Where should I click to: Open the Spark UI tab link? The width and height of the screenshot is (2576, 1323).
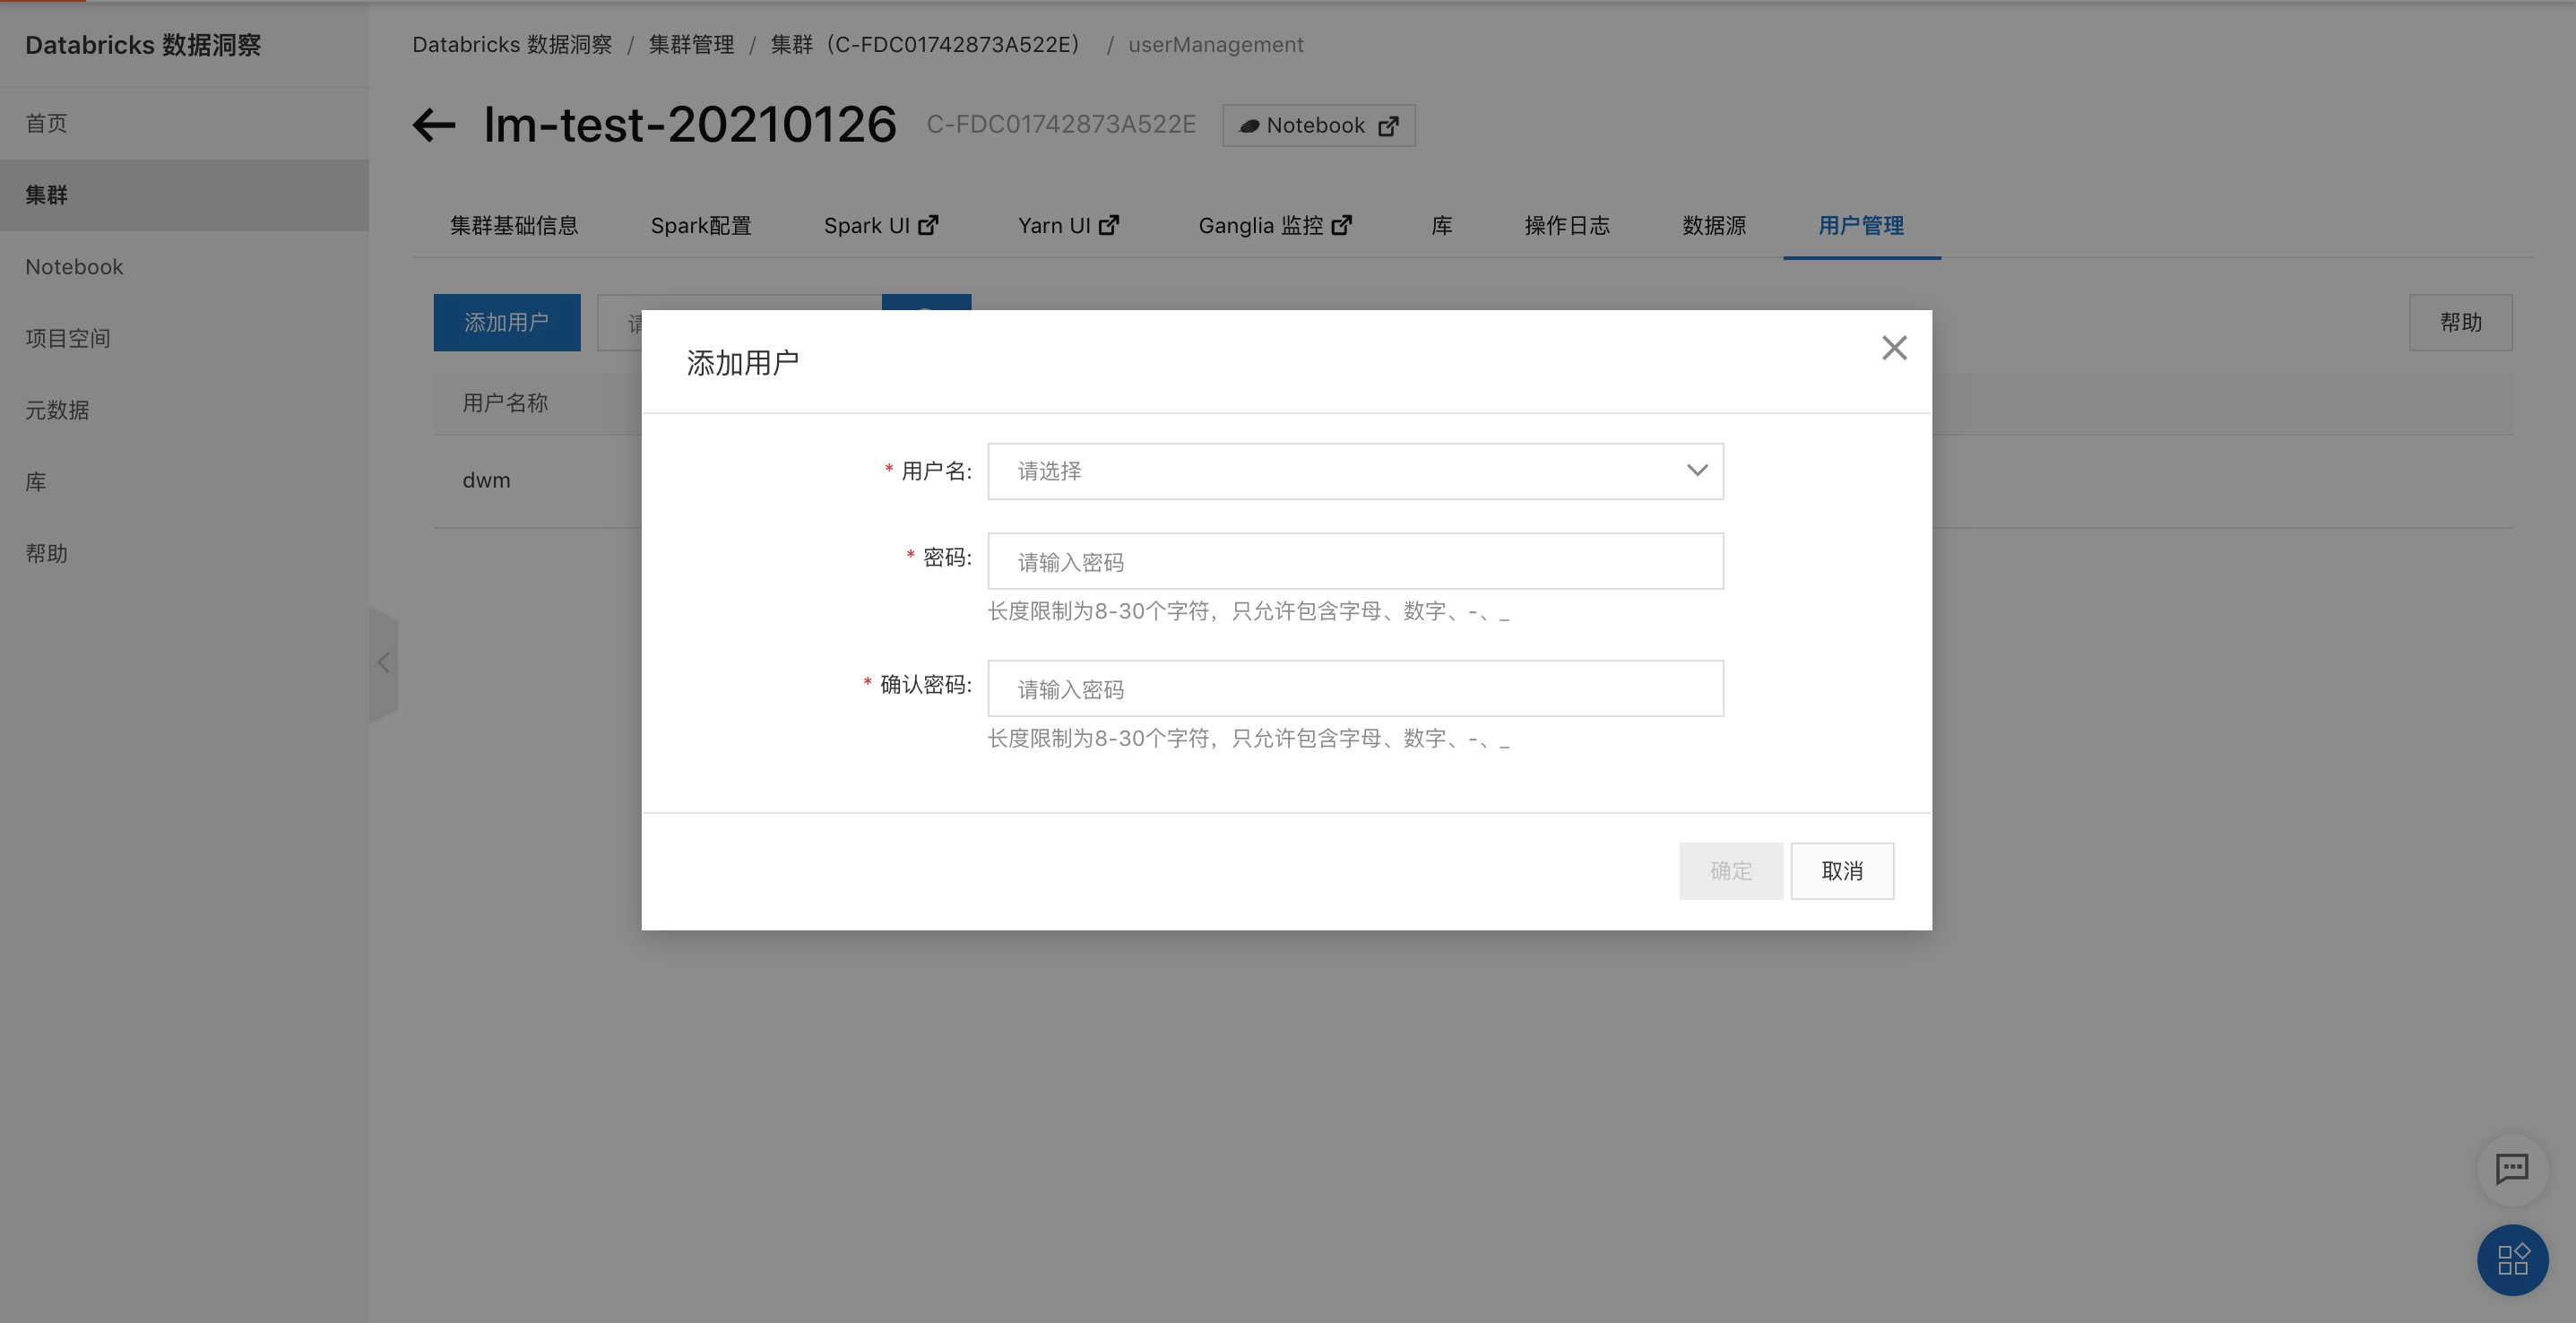(881, 226)
